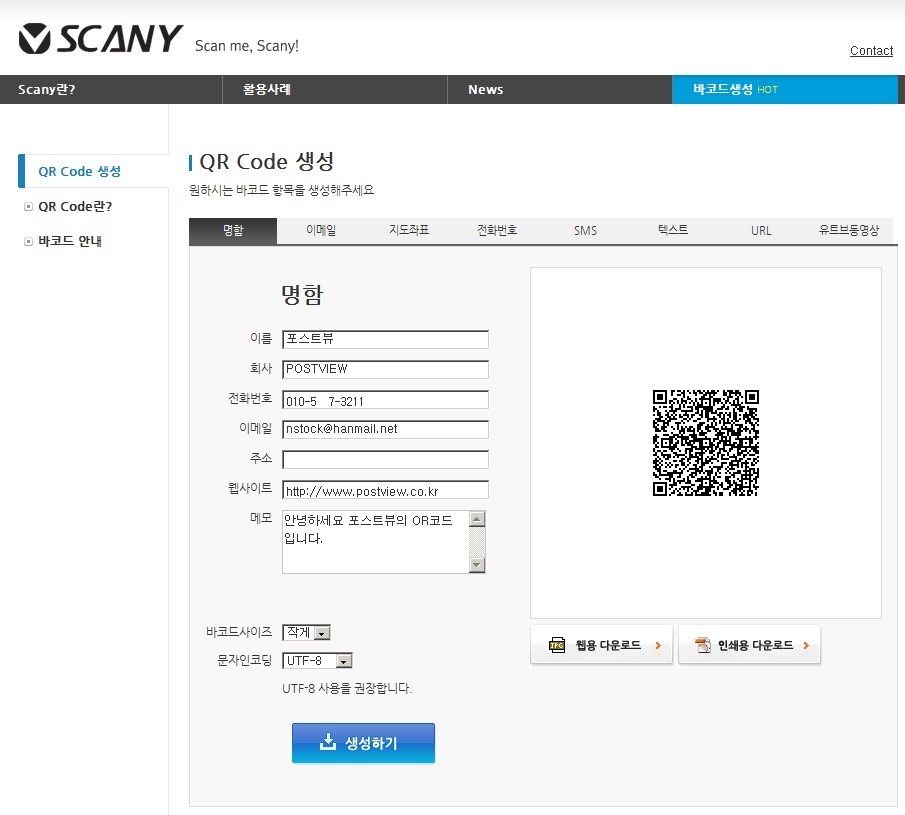Click the 웹용 다운로드 button
Image resolution: width=905 pixels, height=815 pixels.
coord(601,645)
